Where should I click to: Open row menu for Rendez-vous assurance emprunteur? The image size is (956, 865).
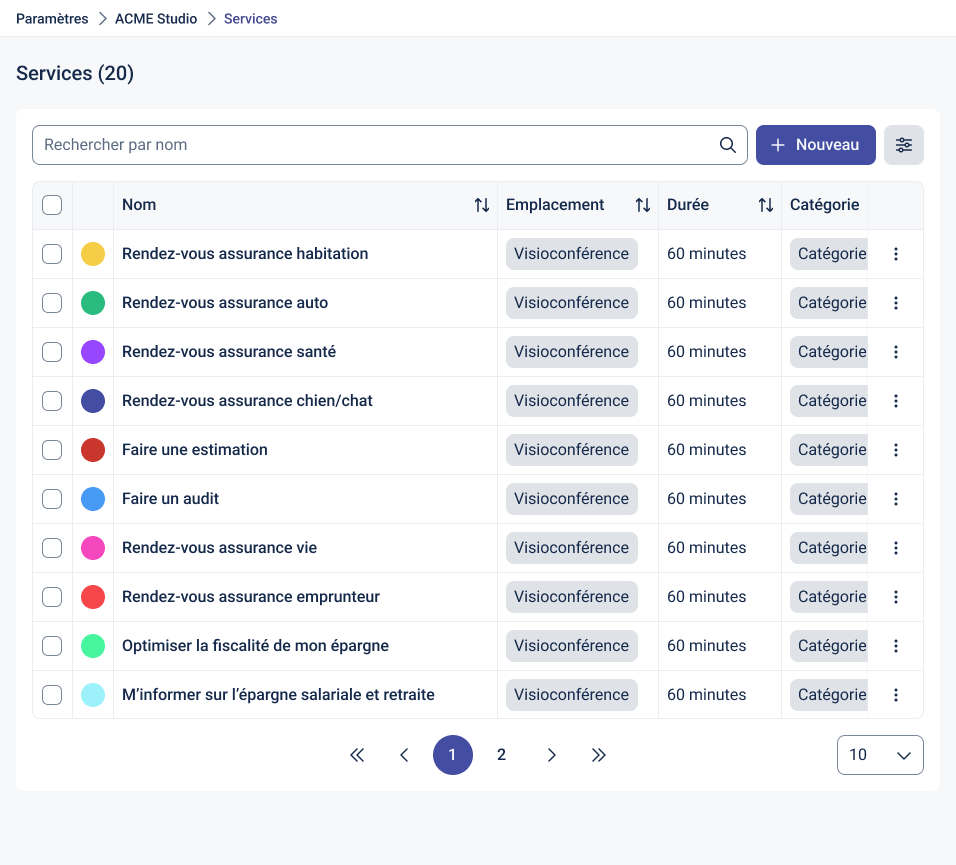point(896,597)
